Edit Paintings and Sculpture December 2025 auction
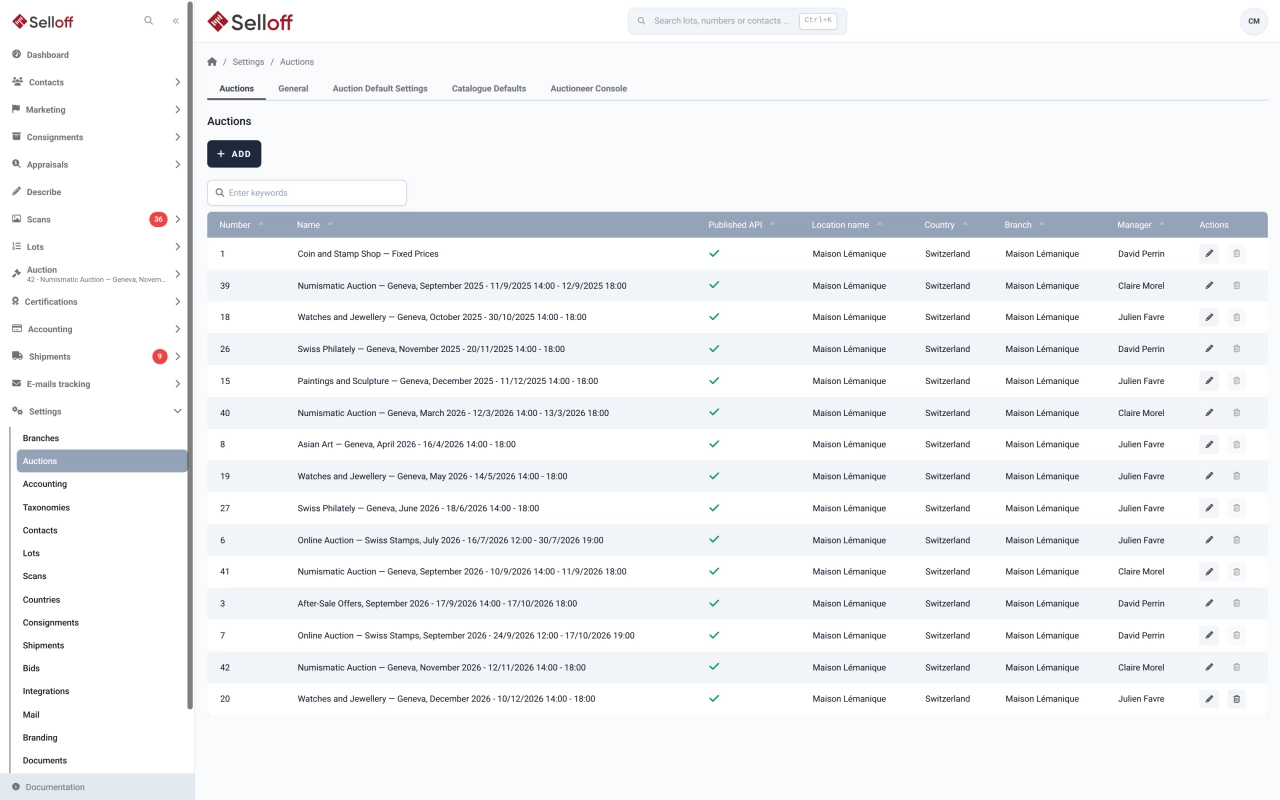The image size is (1280, 800). click(1209, 381)
